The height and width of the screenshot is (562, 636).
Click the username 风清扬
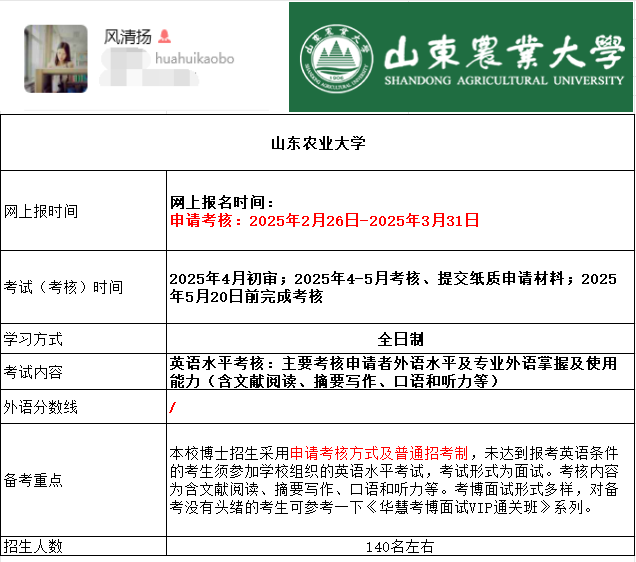[x=127, y=37]
